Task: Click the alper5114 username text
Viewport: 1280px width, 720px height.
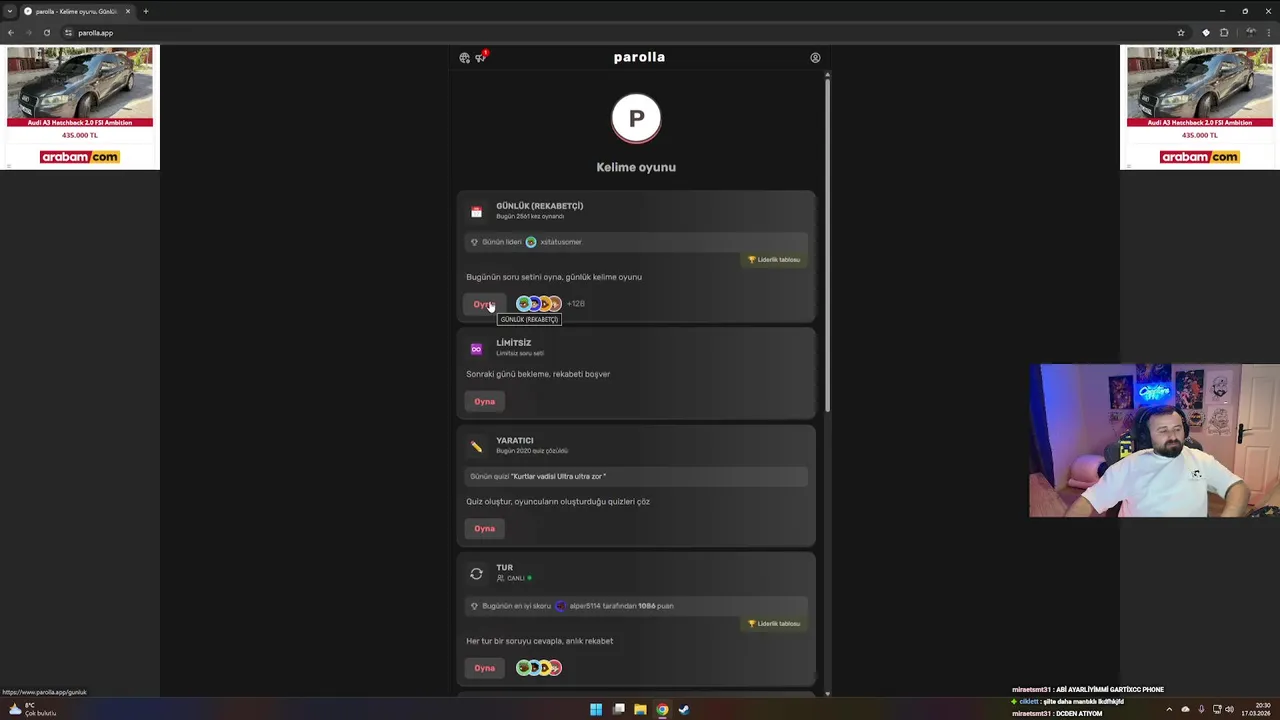Action: (x=585, y=606)
